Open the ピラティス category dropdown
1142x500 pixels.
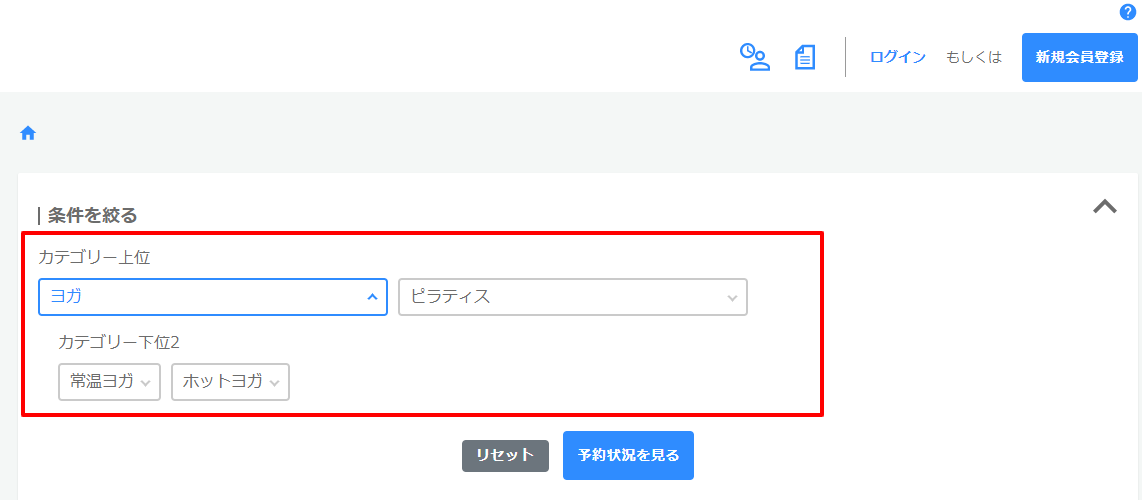coord(572,297)
